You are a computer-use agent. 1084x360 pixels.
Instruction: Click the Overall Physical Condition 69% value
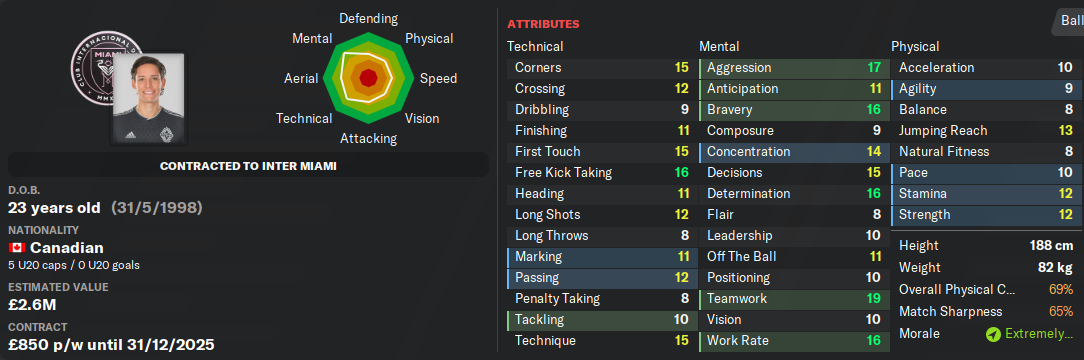click(1060, 290)
